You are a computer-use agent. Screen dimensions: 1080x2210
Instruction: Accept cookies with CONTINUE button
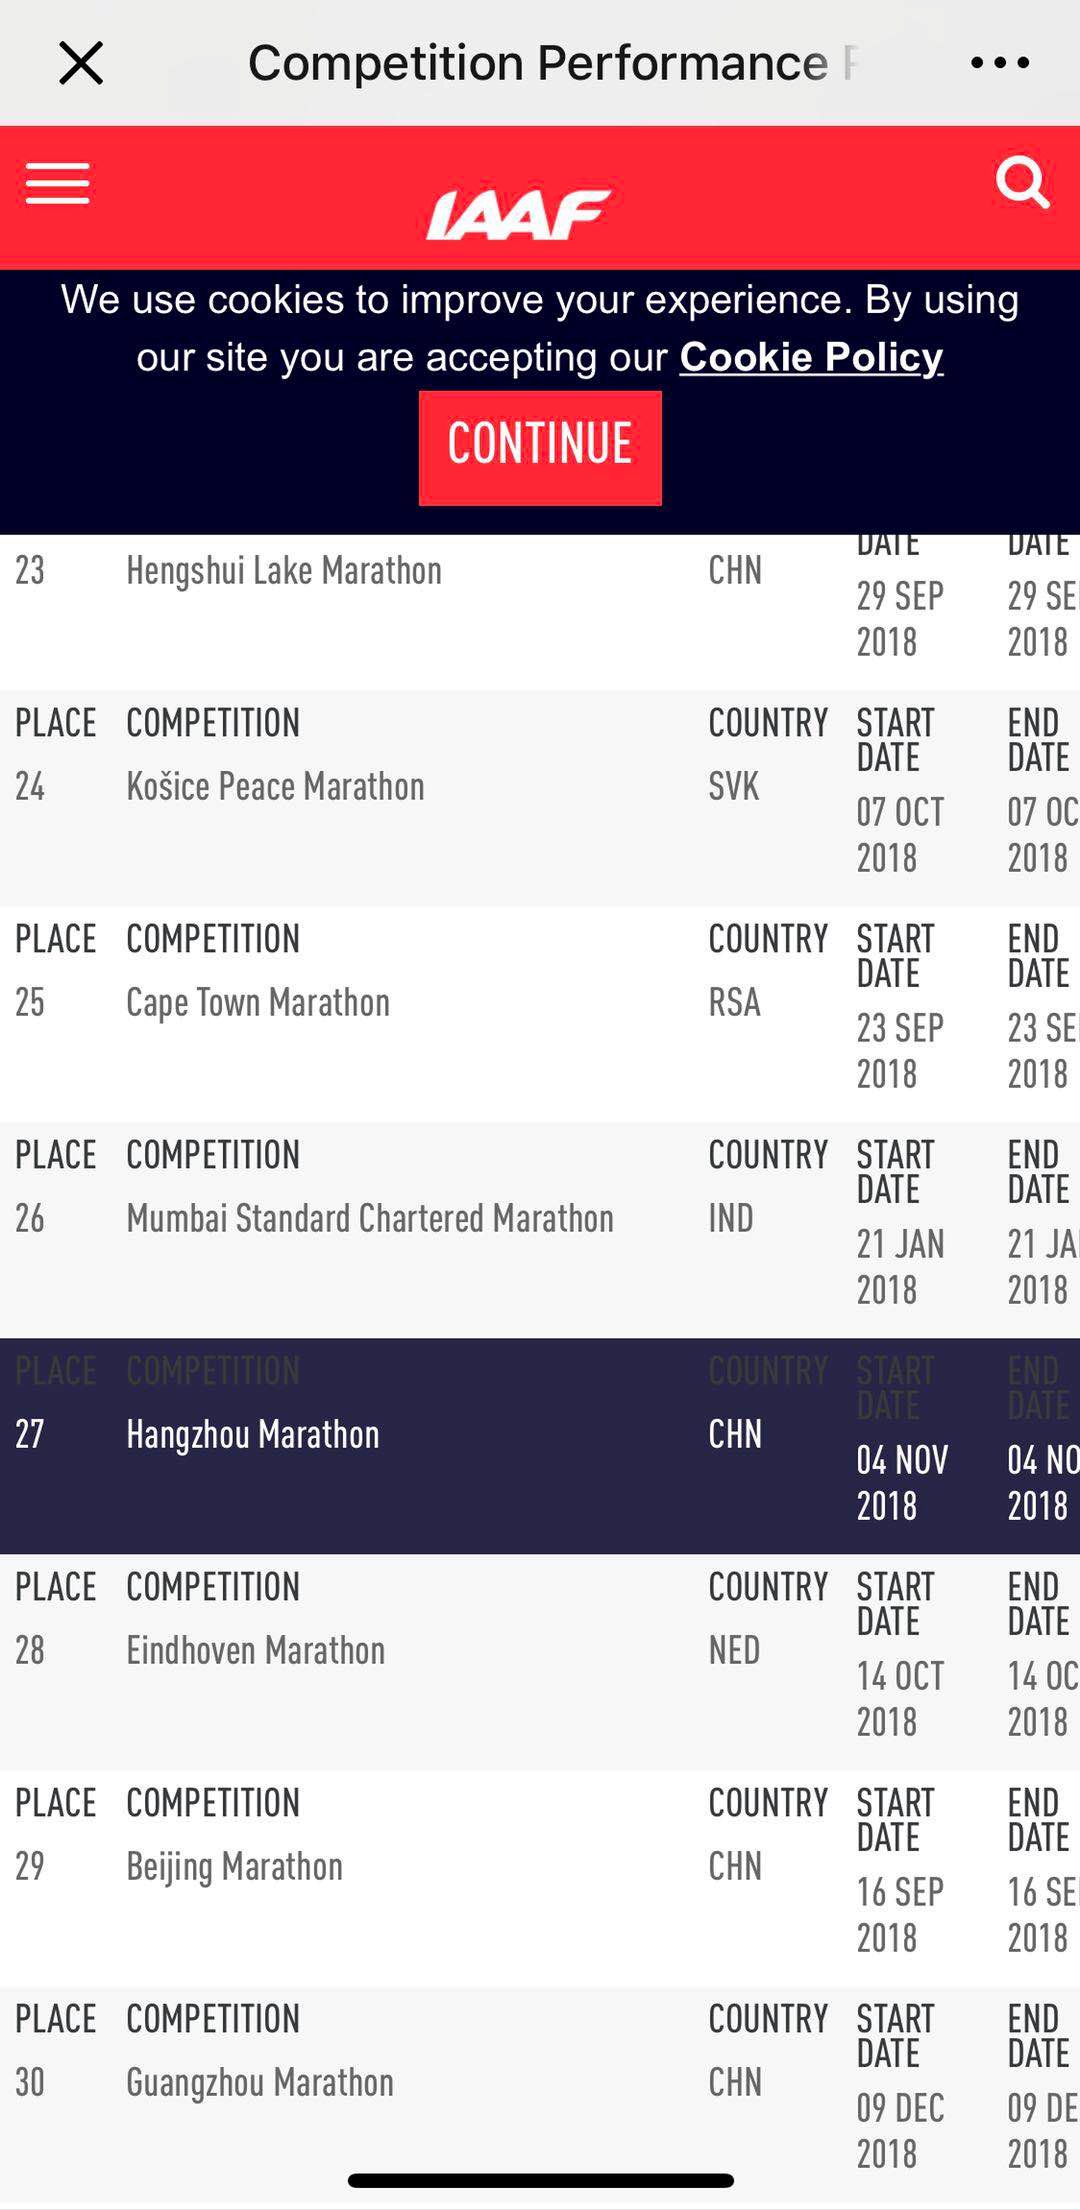coord(540,448)
